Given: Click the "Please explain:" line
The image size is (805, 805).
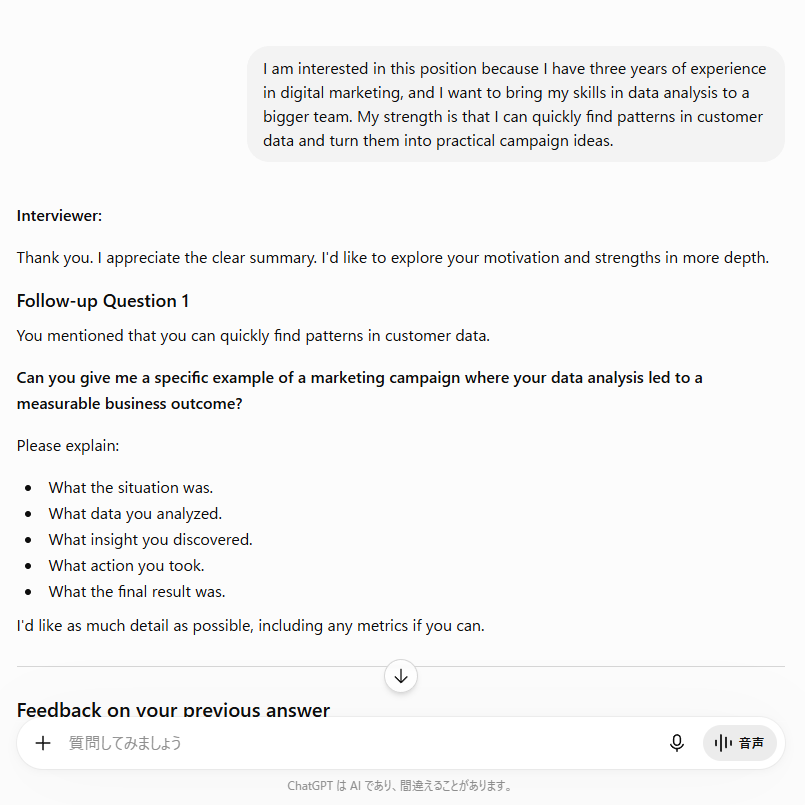Looking at the screenshot, I should click(x=68, y=446).
